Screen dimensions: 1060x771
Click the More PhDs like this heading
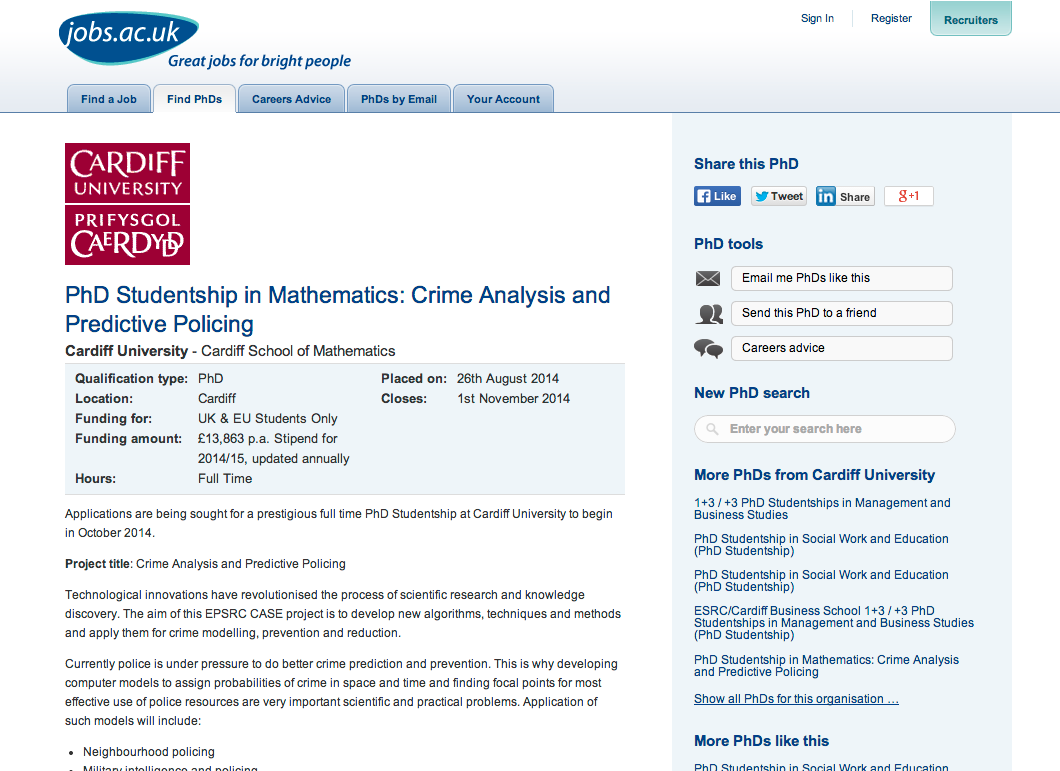pyautogui.click(x=761, y=741)
